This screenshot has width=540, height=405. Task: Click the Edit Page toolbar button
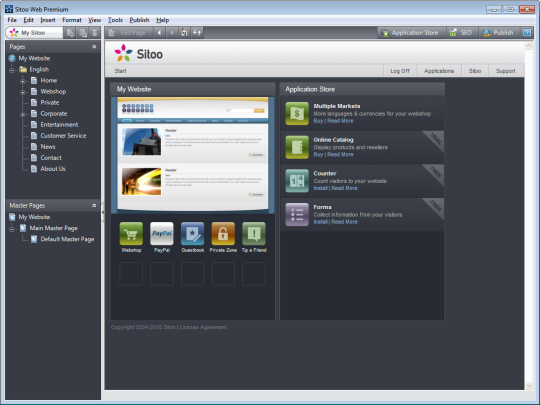pyautogui.click(x=128, y=33)
